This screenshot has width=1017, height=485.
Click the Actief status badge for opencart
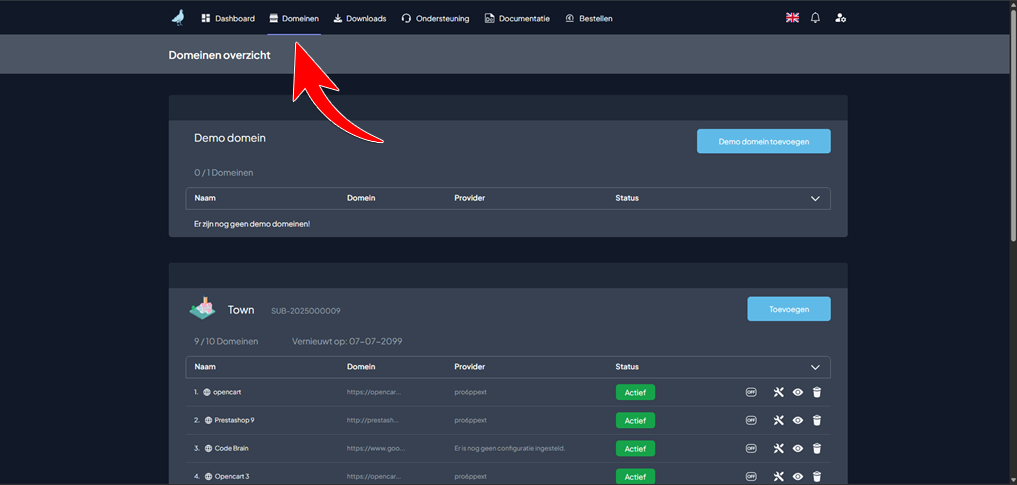(x=635, y=392)
